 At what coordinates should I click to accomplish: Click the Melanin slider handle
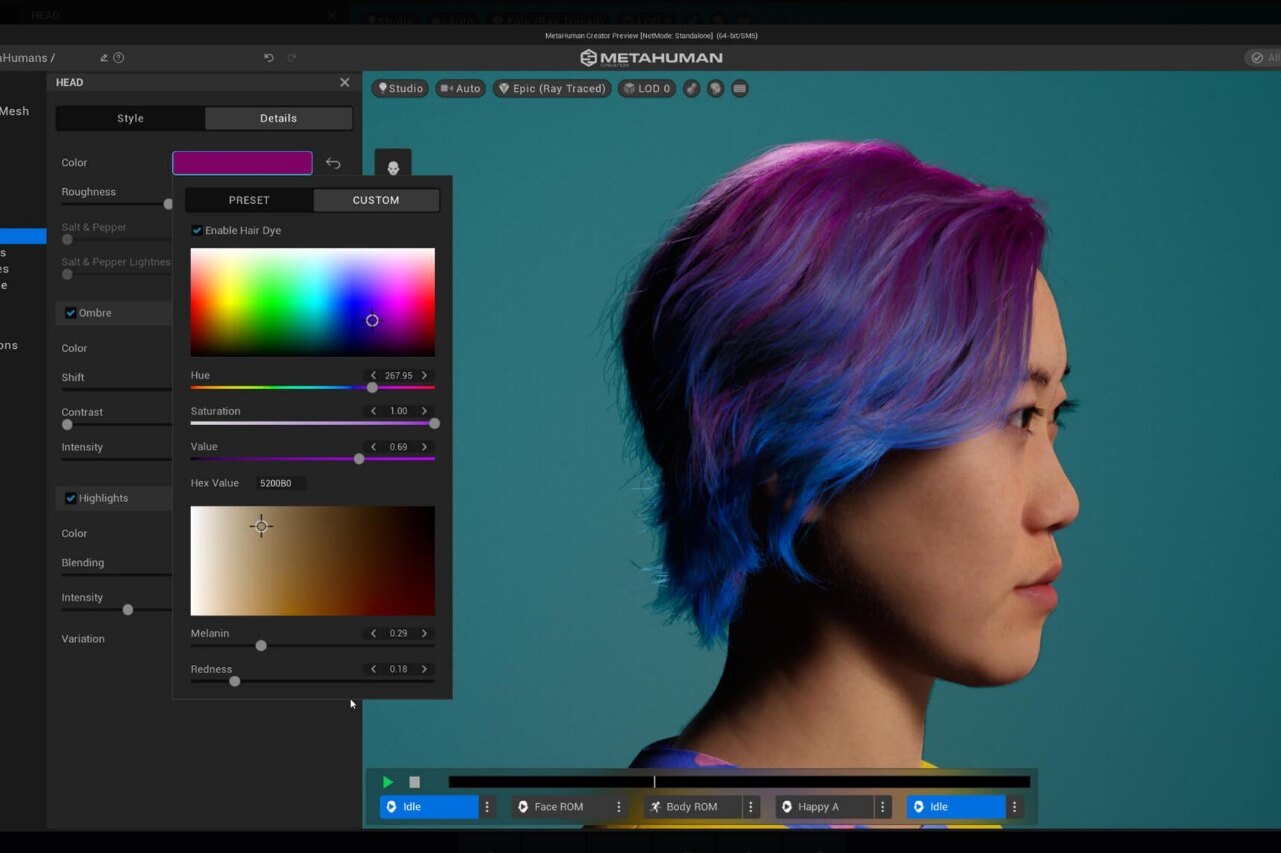point(261,645)
